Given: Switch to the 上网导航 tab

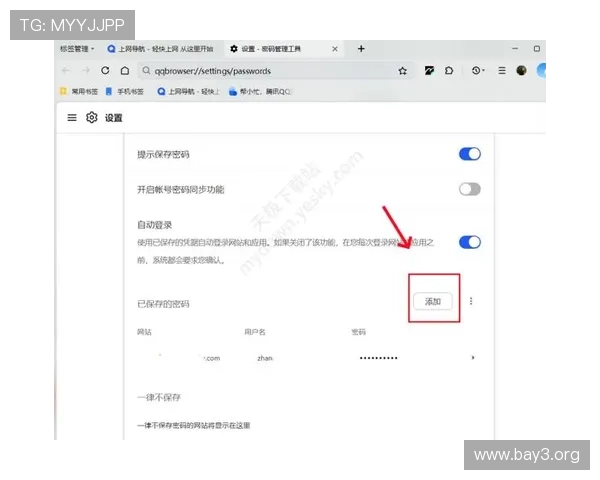Looking at the screenshot, I should [x=161, y=49].
